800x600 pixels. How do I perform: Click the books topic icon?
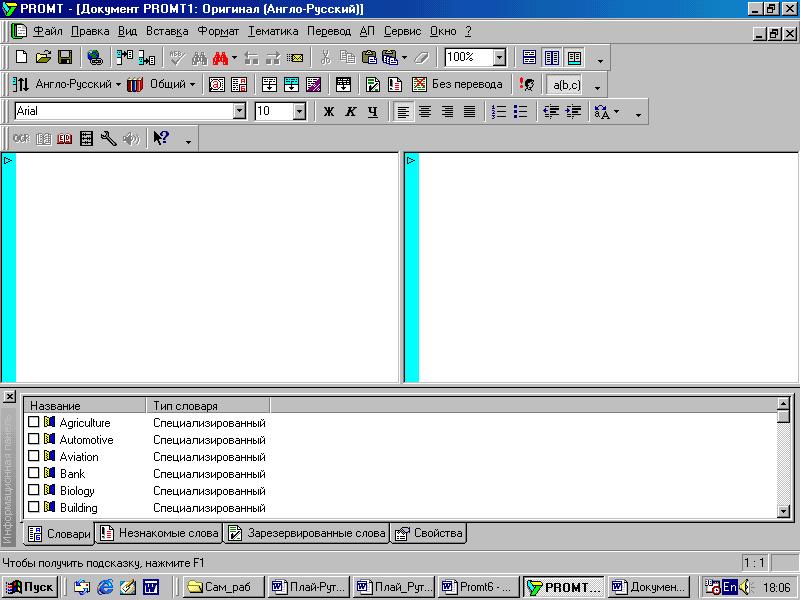[135, 84]
